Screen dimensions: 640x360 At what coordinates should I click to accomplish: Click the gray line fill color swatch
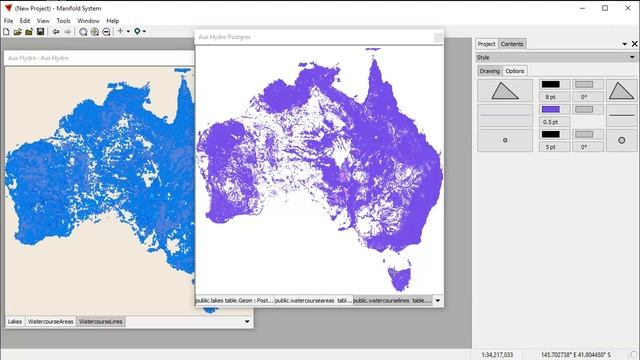584,109
